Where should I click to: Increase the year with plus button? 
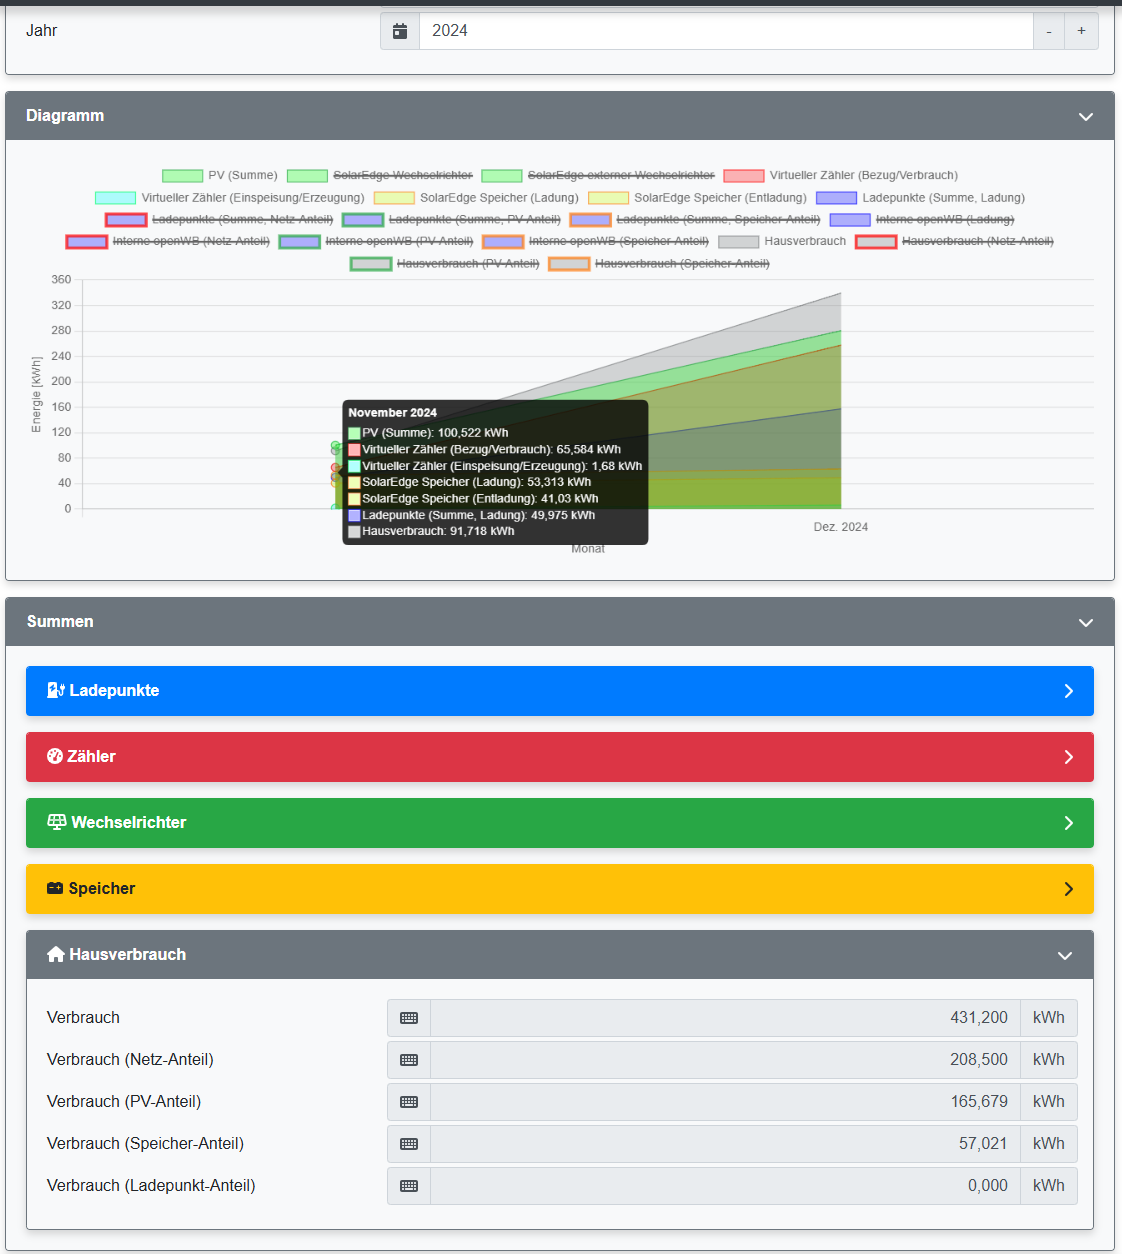1081,31
